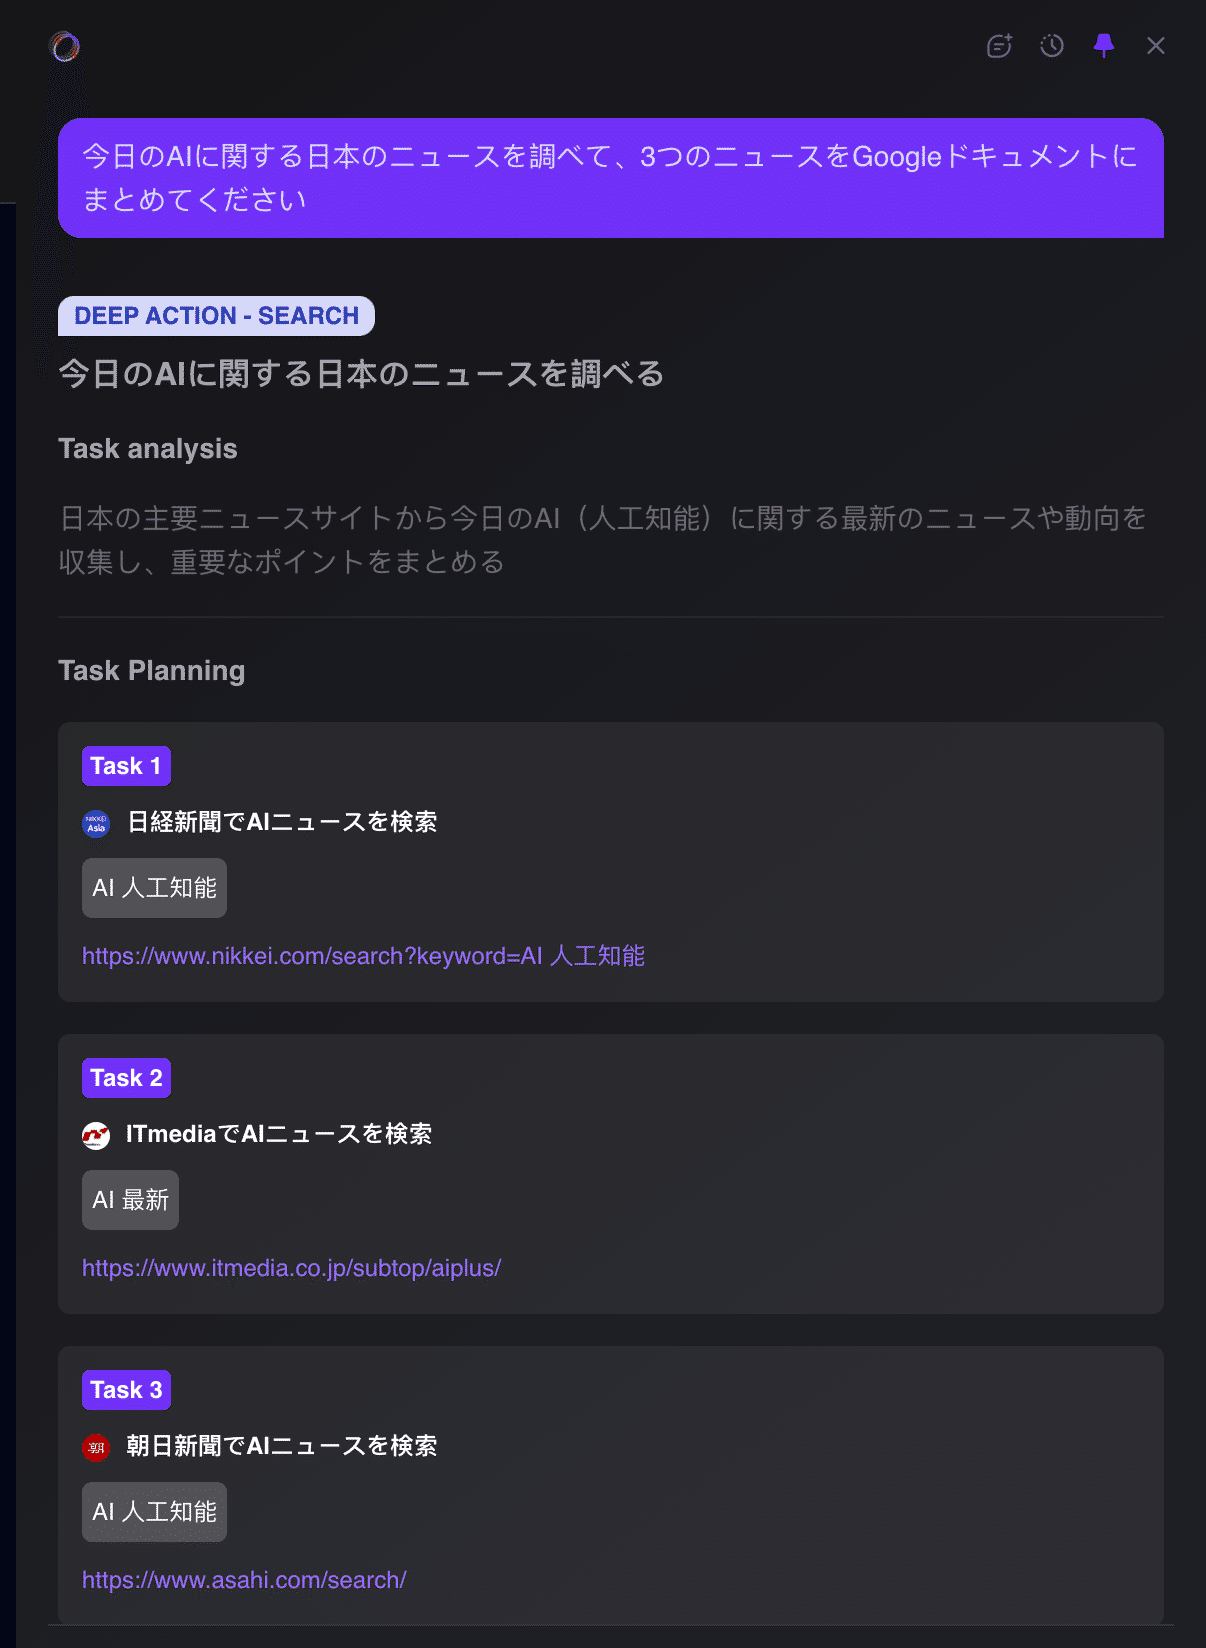Select the Task 2 badge
This screenshot has width=1206, height=1648.
pyautogui.click(x=126, y=1078)
